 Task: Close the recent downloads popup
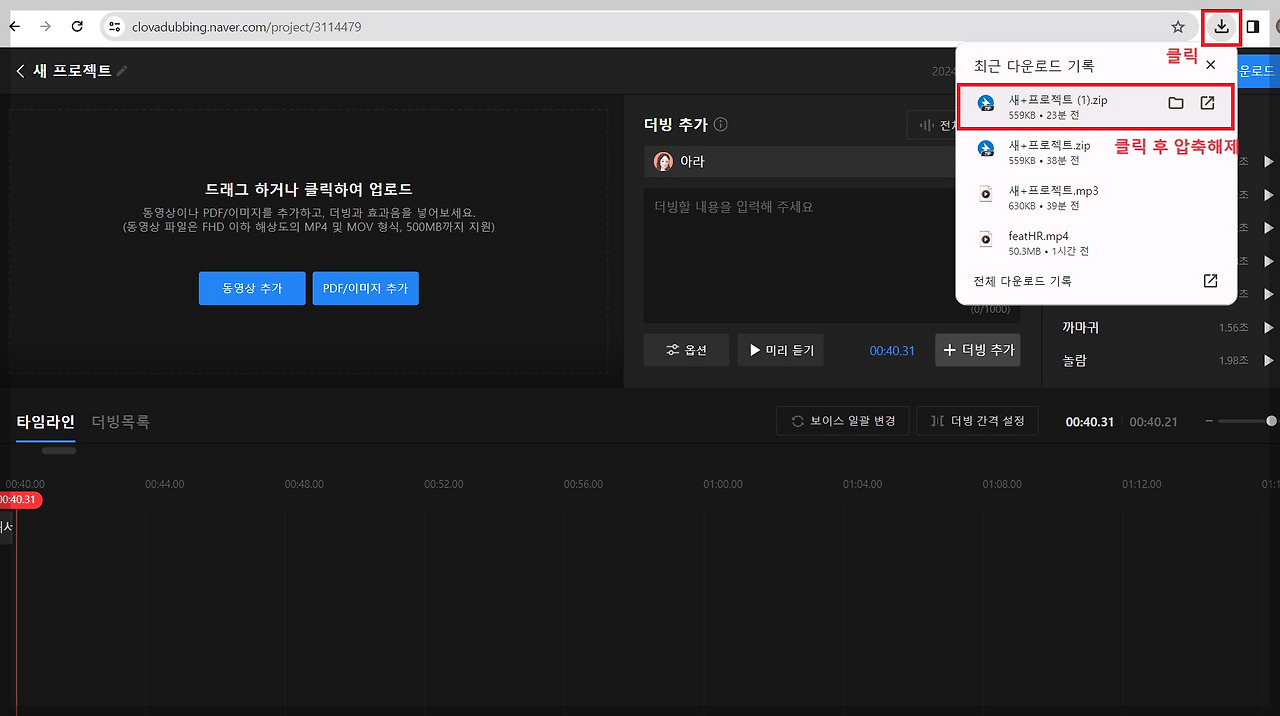[x=1210, y=64]
